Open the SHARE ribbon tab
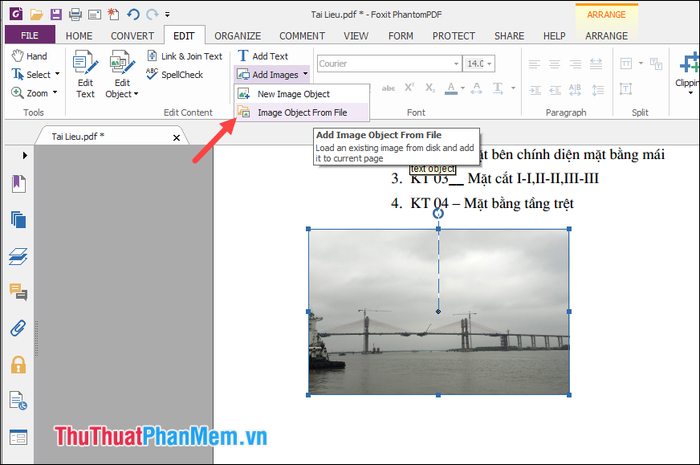 point(509,36)
